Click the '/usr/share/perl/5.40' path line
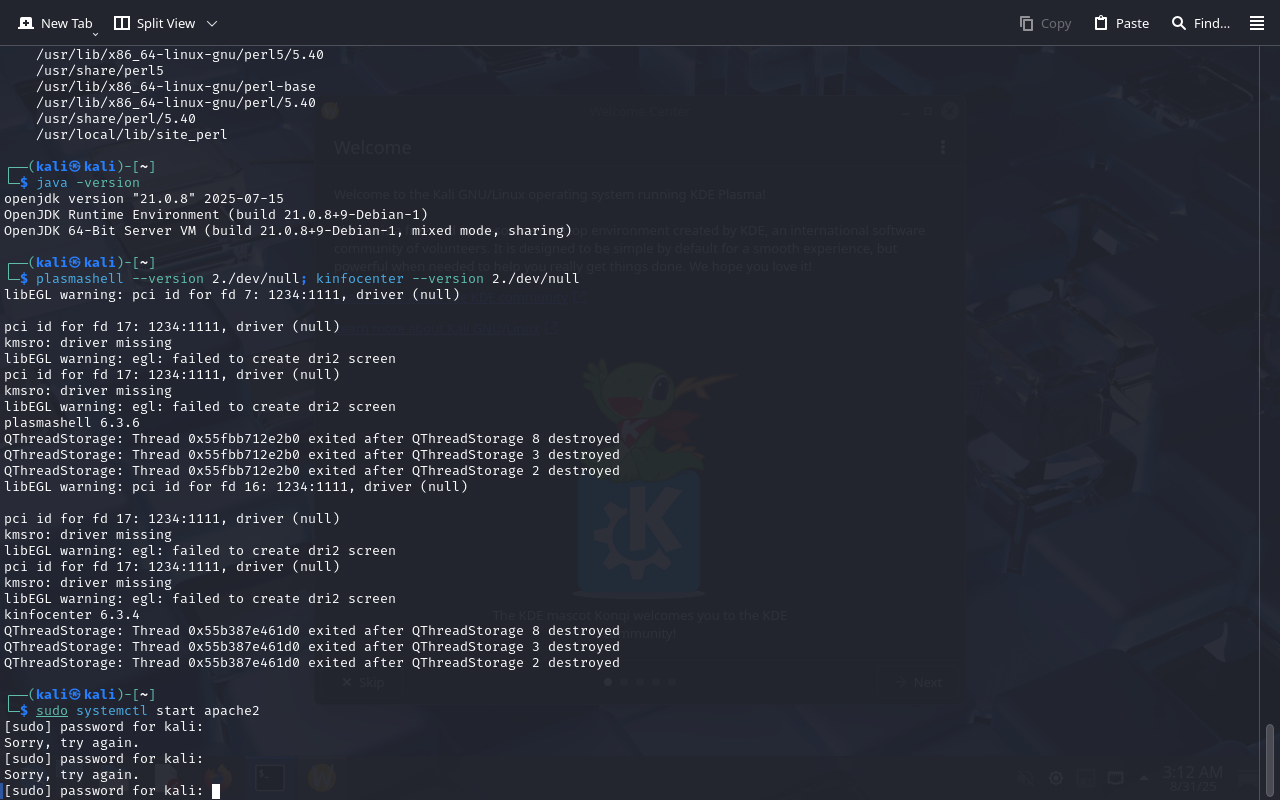The width and height of the screenshot is (1280, 800). click(116, 119)
